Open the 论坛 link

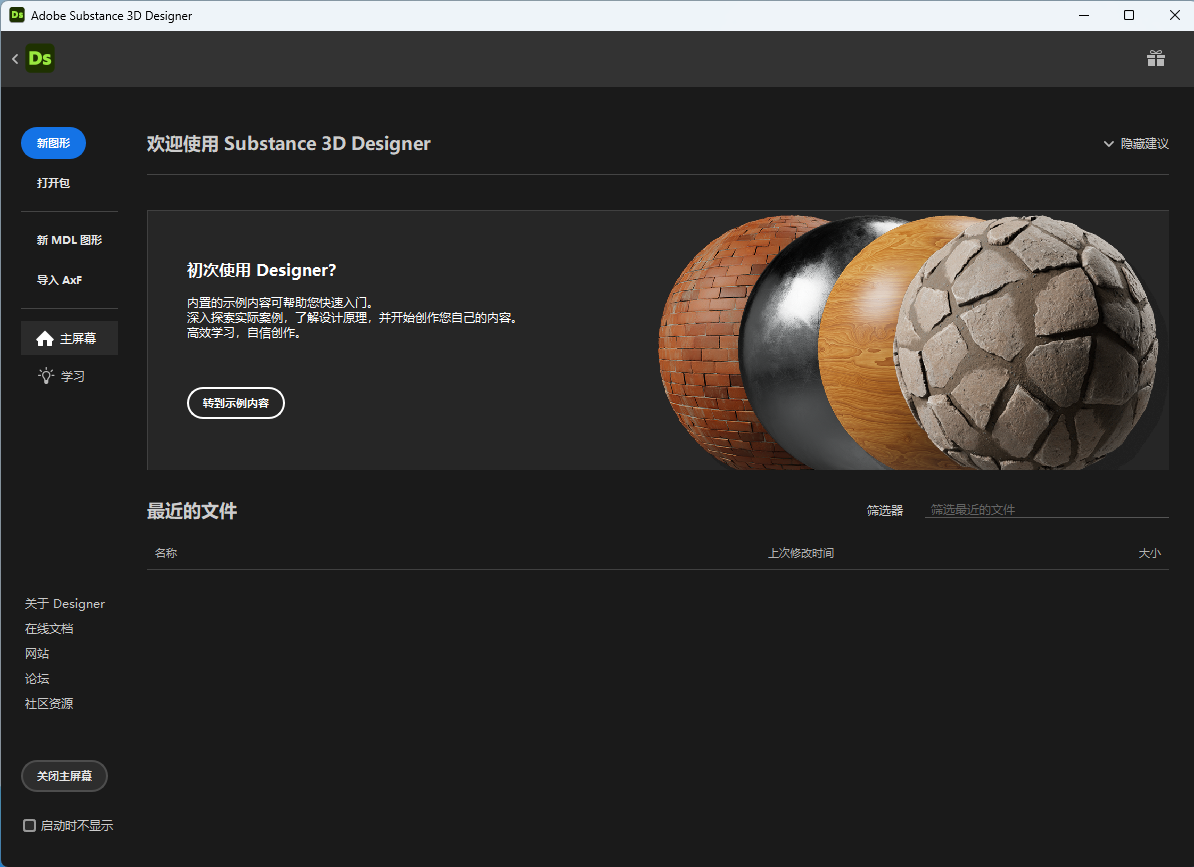pos(37,678)
